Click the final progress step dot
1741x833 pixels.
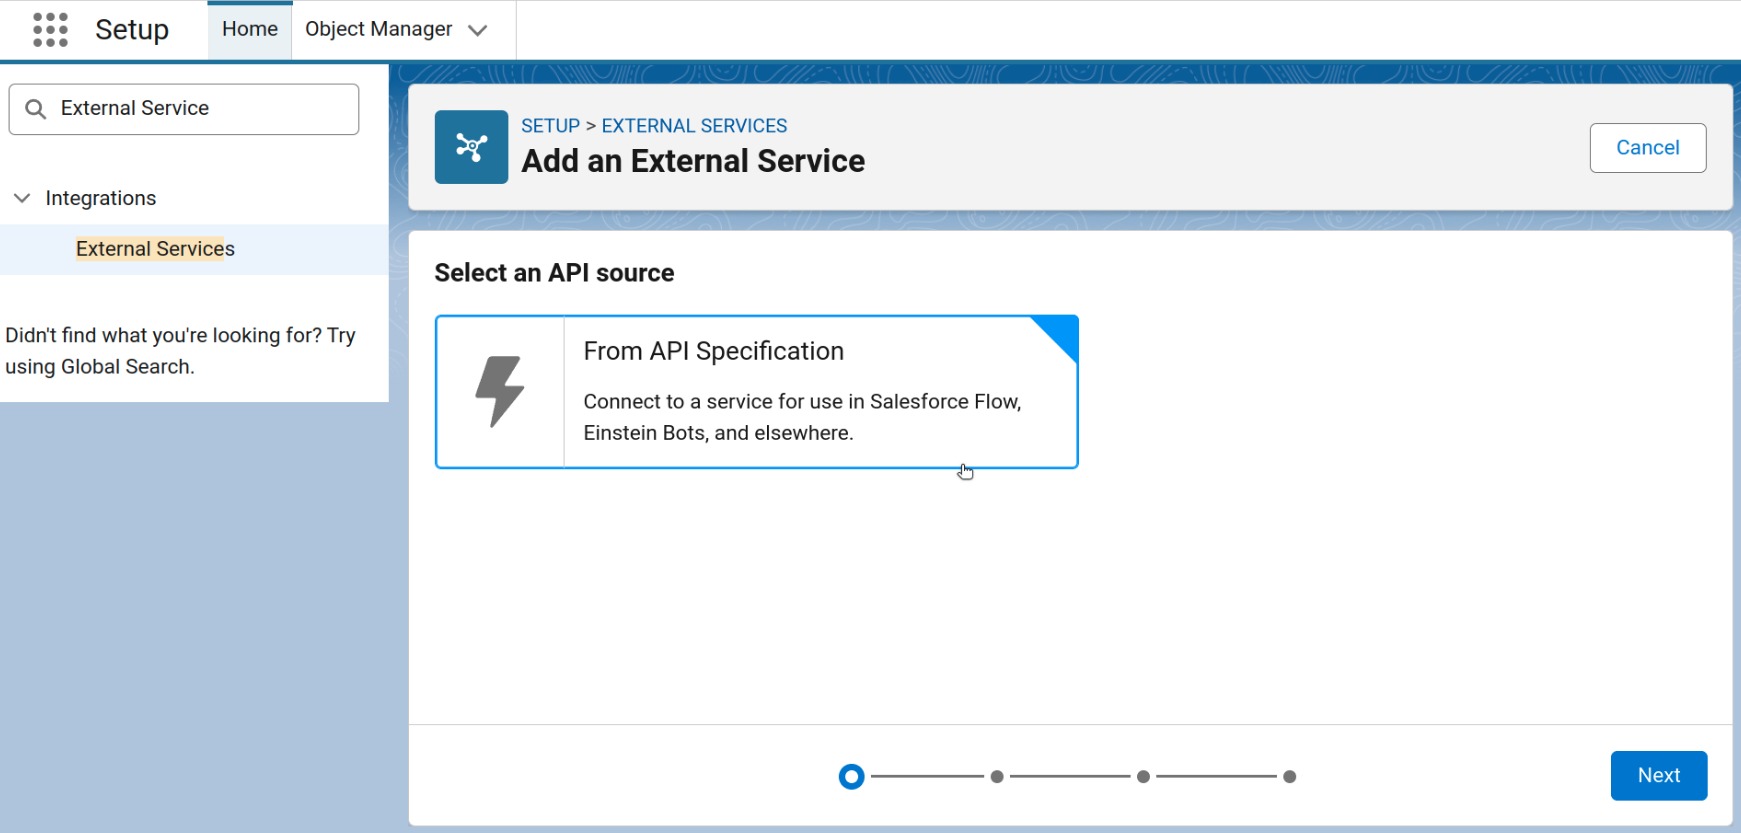pyautogui.click(x=1290, y=777)
